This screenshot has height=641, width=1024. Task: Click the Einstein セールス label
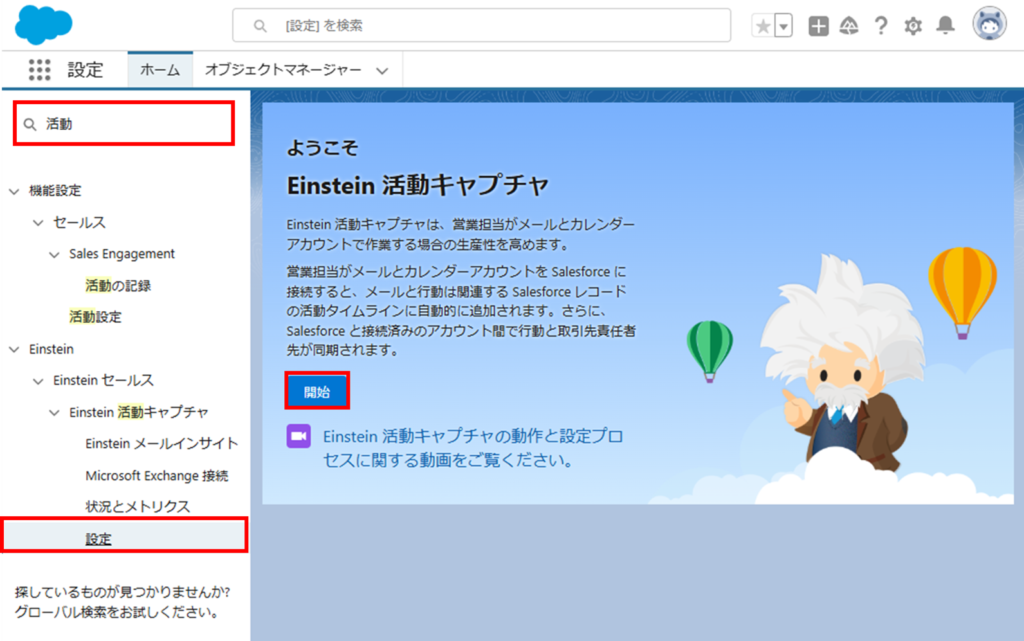(x=103, y=381)
